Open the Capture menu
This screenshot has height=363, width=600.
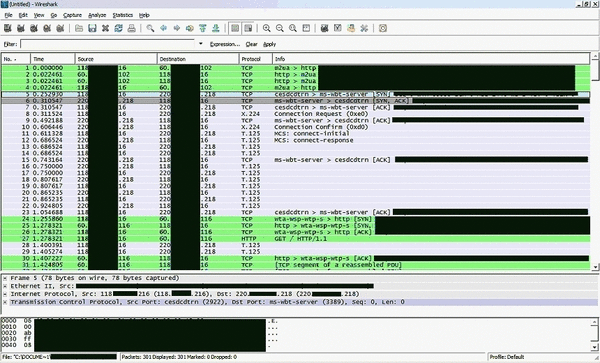[72, 15]
